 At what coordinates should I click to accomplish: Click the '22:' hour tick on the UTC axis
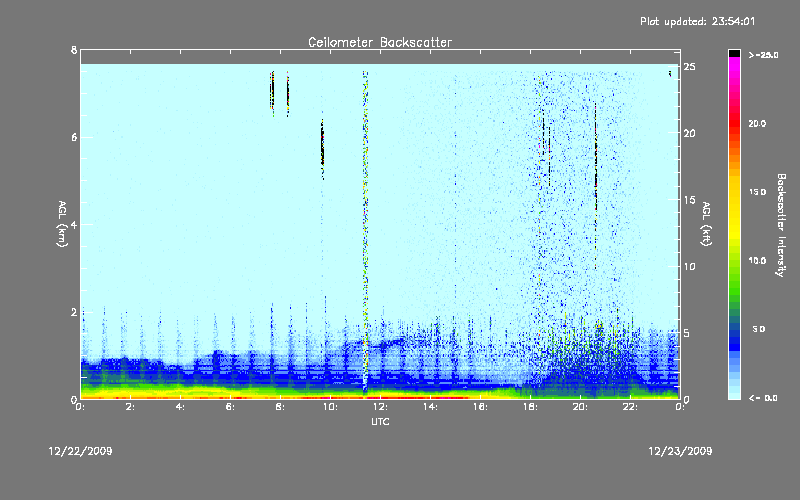tap(630, 407)
